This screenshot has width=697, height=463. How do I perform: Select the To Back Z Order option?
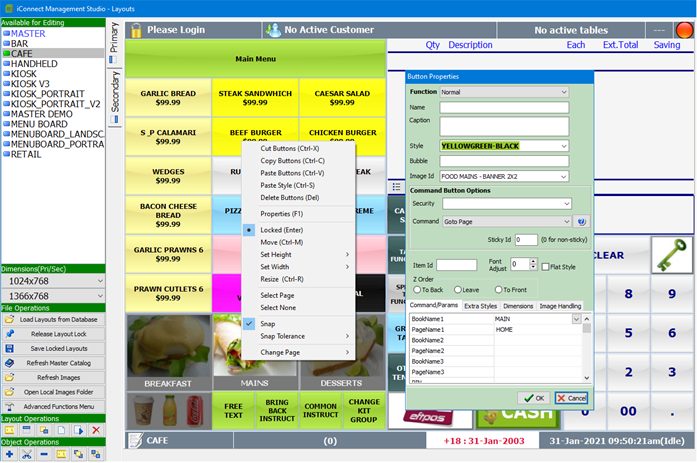[417, 290]
